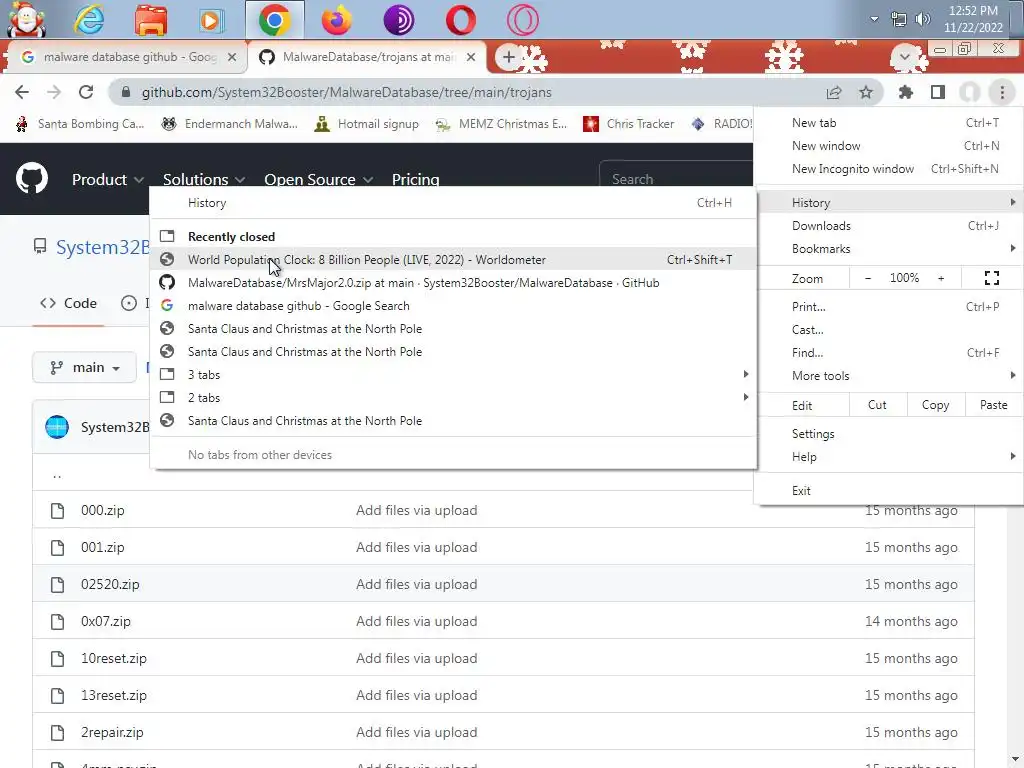Open the Extensions puzzle icon
This screenshot has width=1024, height=768.
point(905,92)
